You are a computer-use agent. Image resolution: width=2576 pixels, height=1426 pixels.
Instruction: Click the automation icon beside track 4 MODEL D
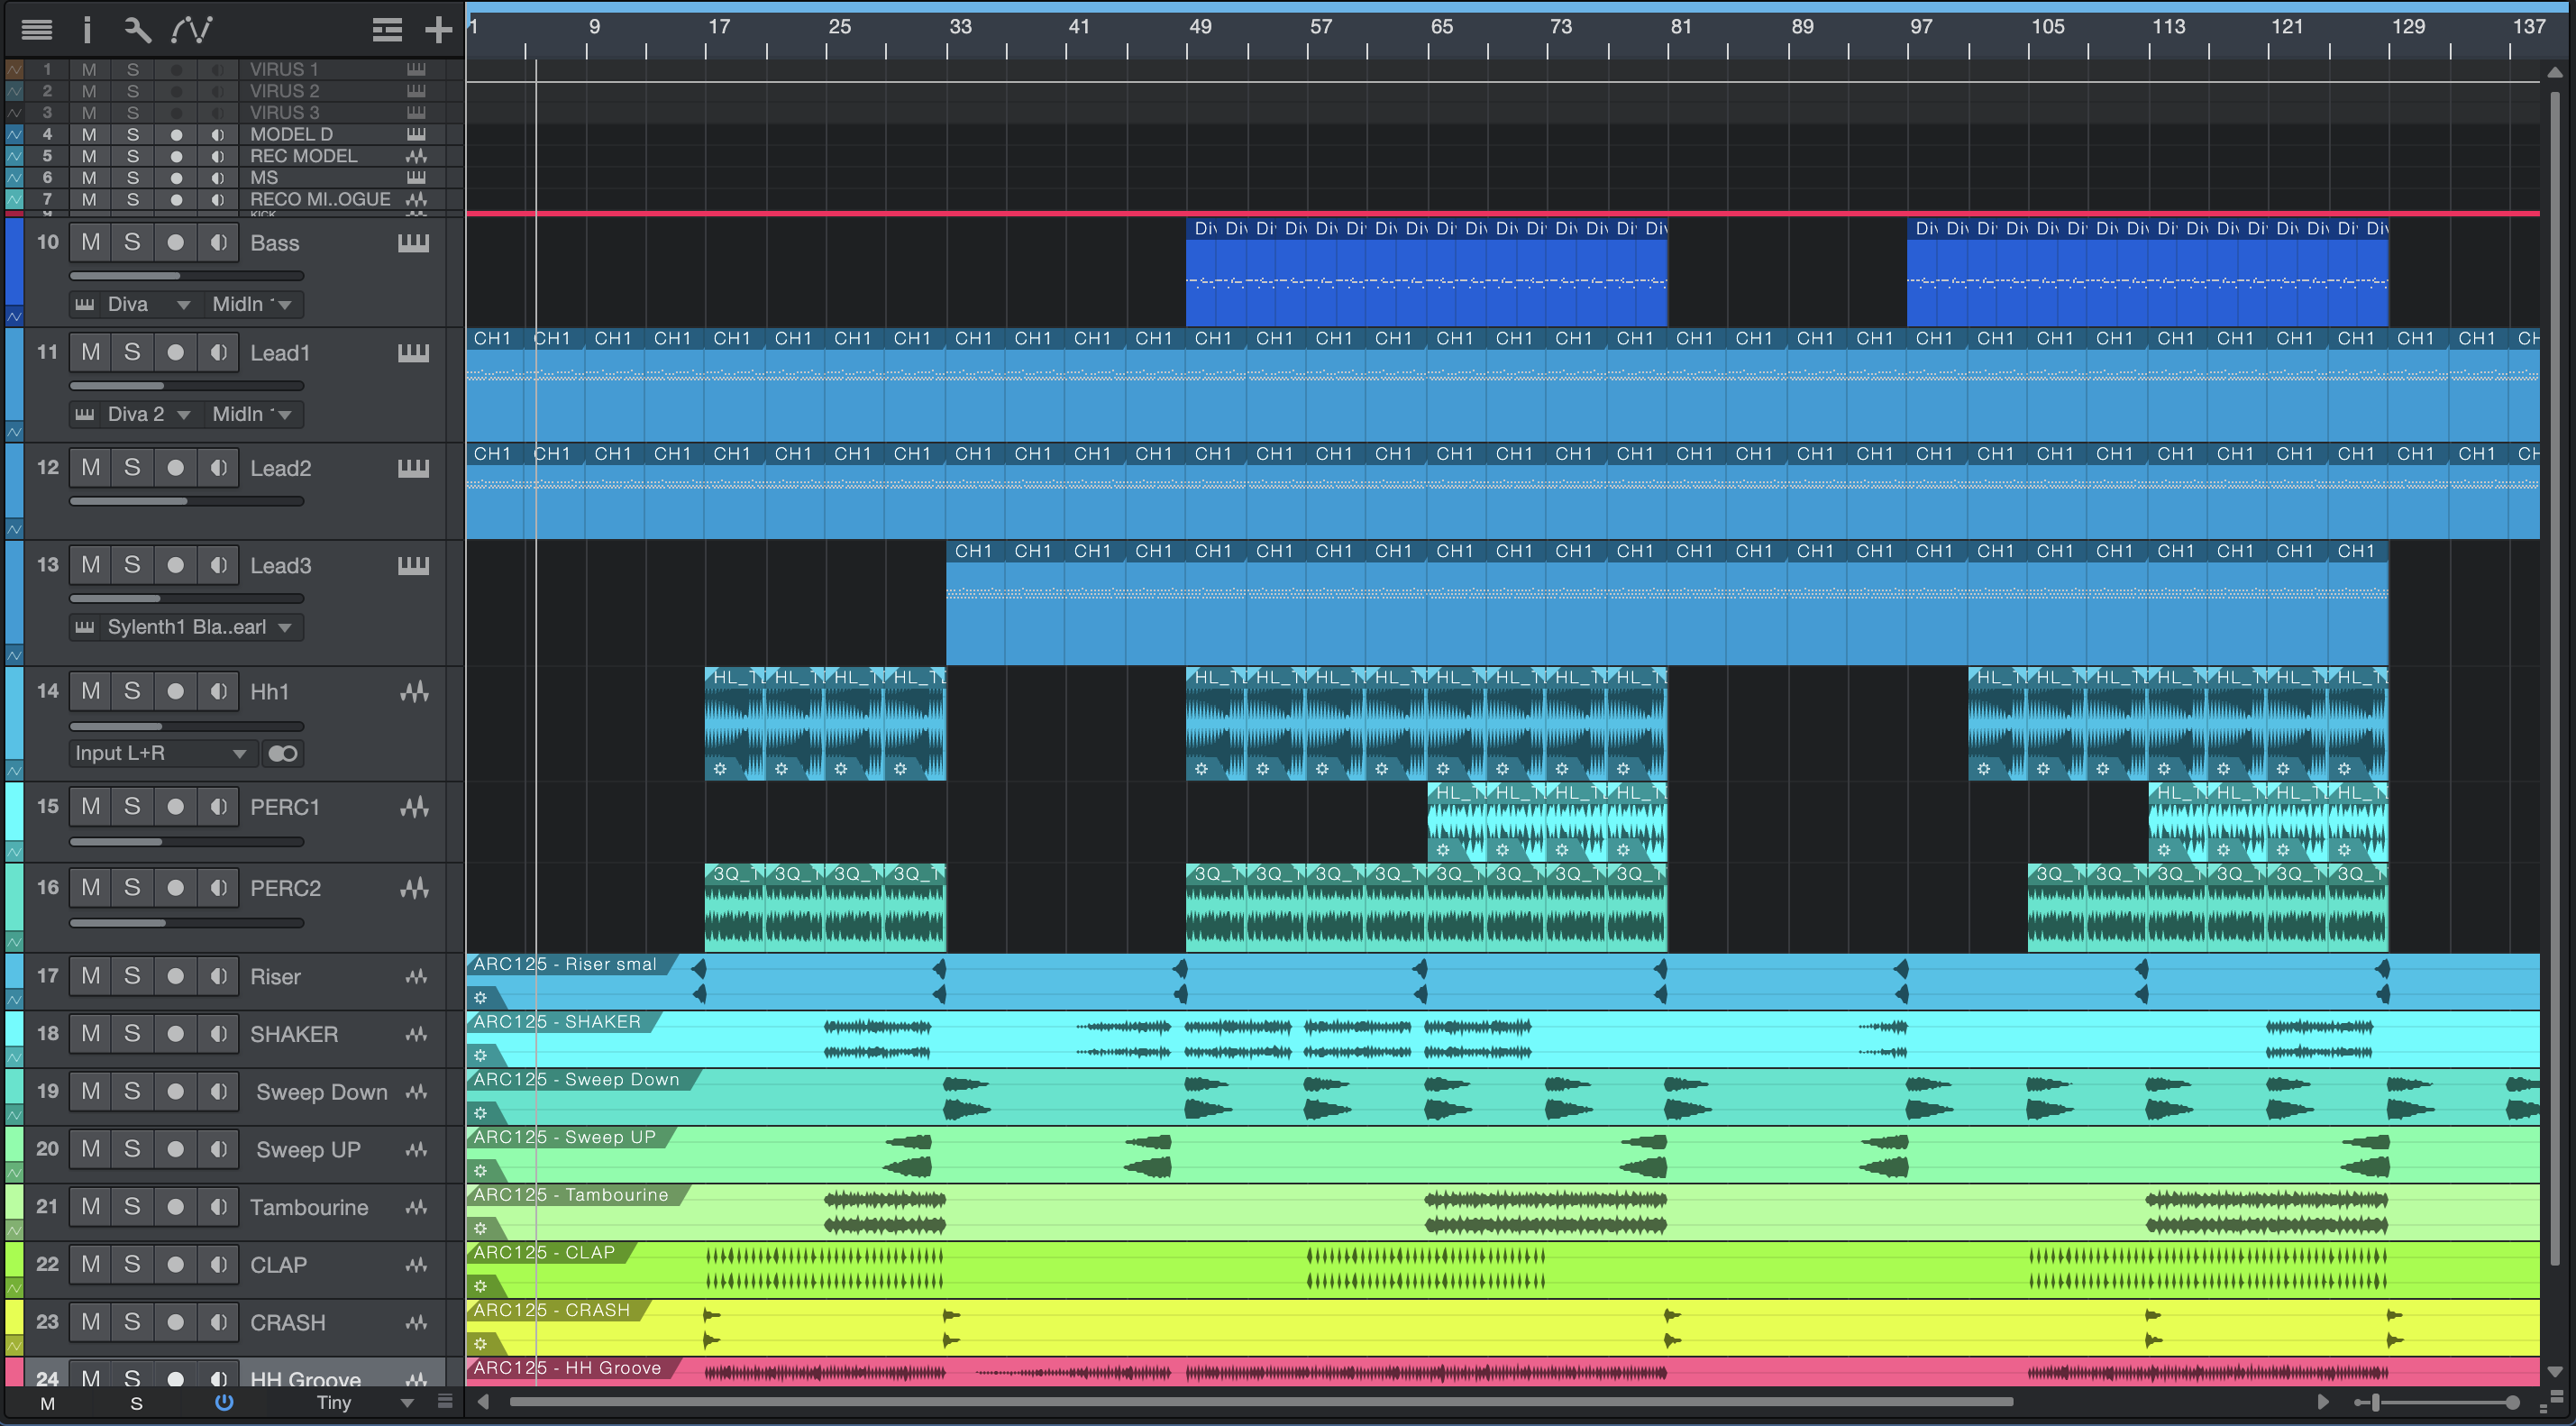coord(14,134)
